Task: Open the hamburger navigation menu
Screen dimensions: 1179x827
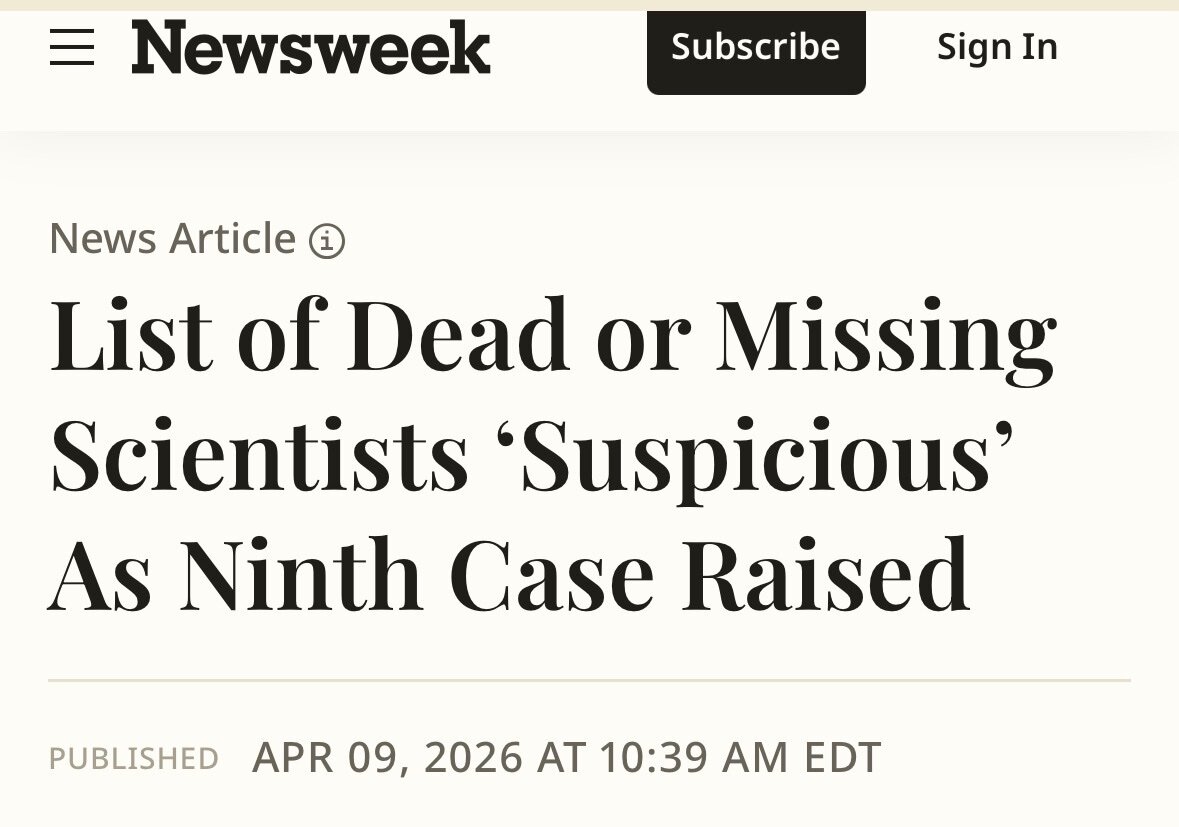Action: tap(72, 47)
